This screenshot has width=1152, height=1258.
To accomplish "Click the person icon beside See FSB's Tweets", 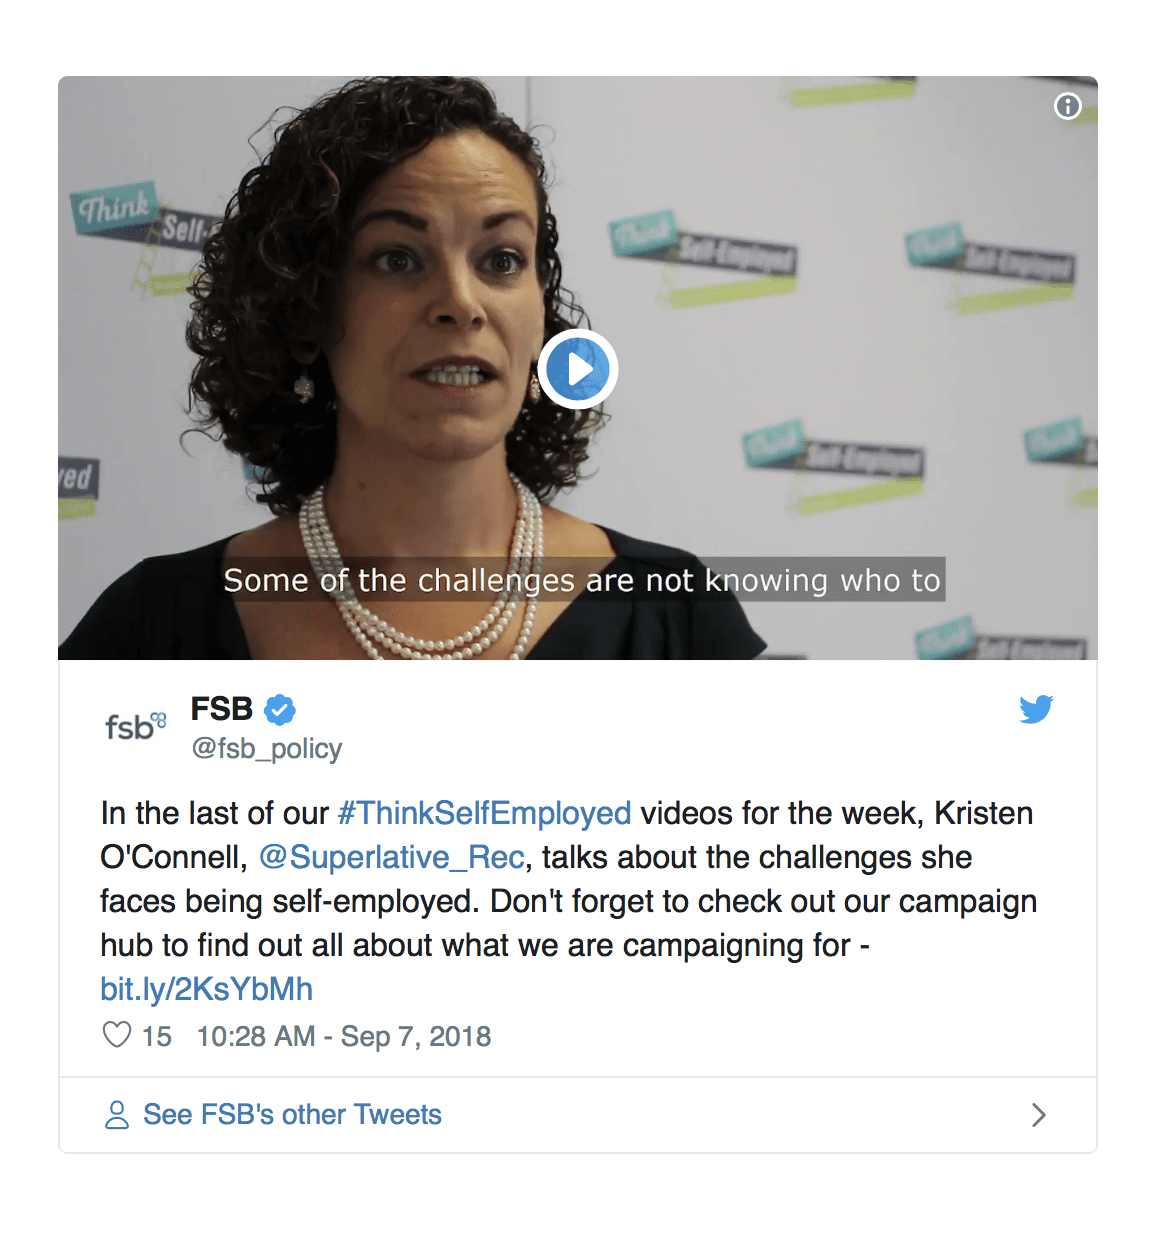I will coord(117,1115).
